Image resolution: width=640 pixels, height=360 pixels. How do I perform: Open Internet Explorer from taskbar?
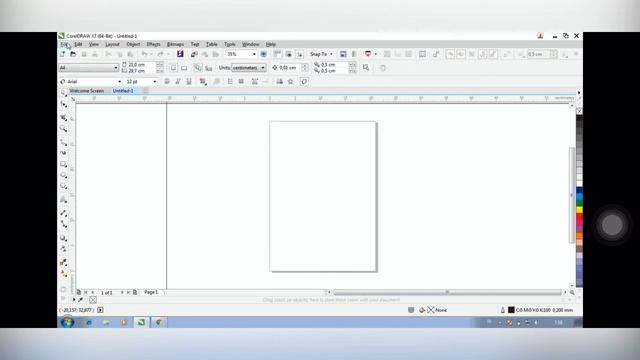[89, 322]
